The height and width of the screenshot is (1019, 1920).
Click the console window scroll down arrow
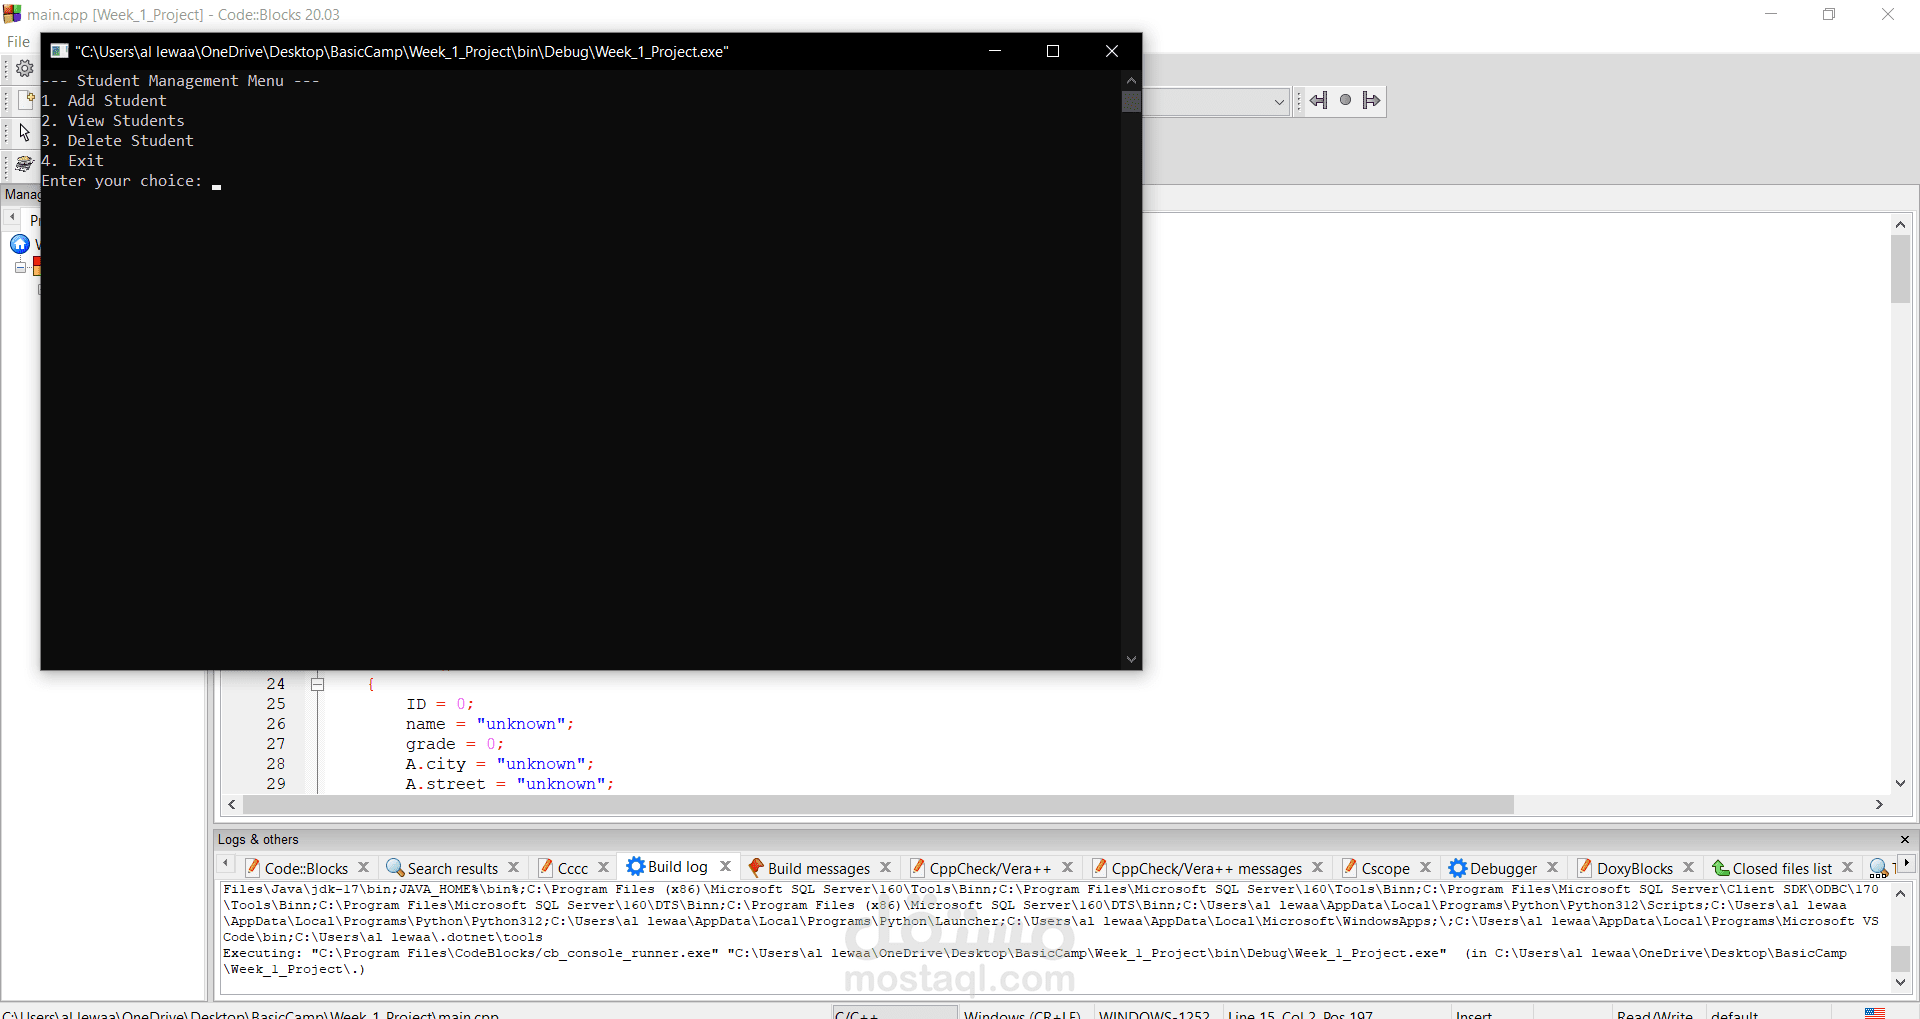coord(1131,659)
